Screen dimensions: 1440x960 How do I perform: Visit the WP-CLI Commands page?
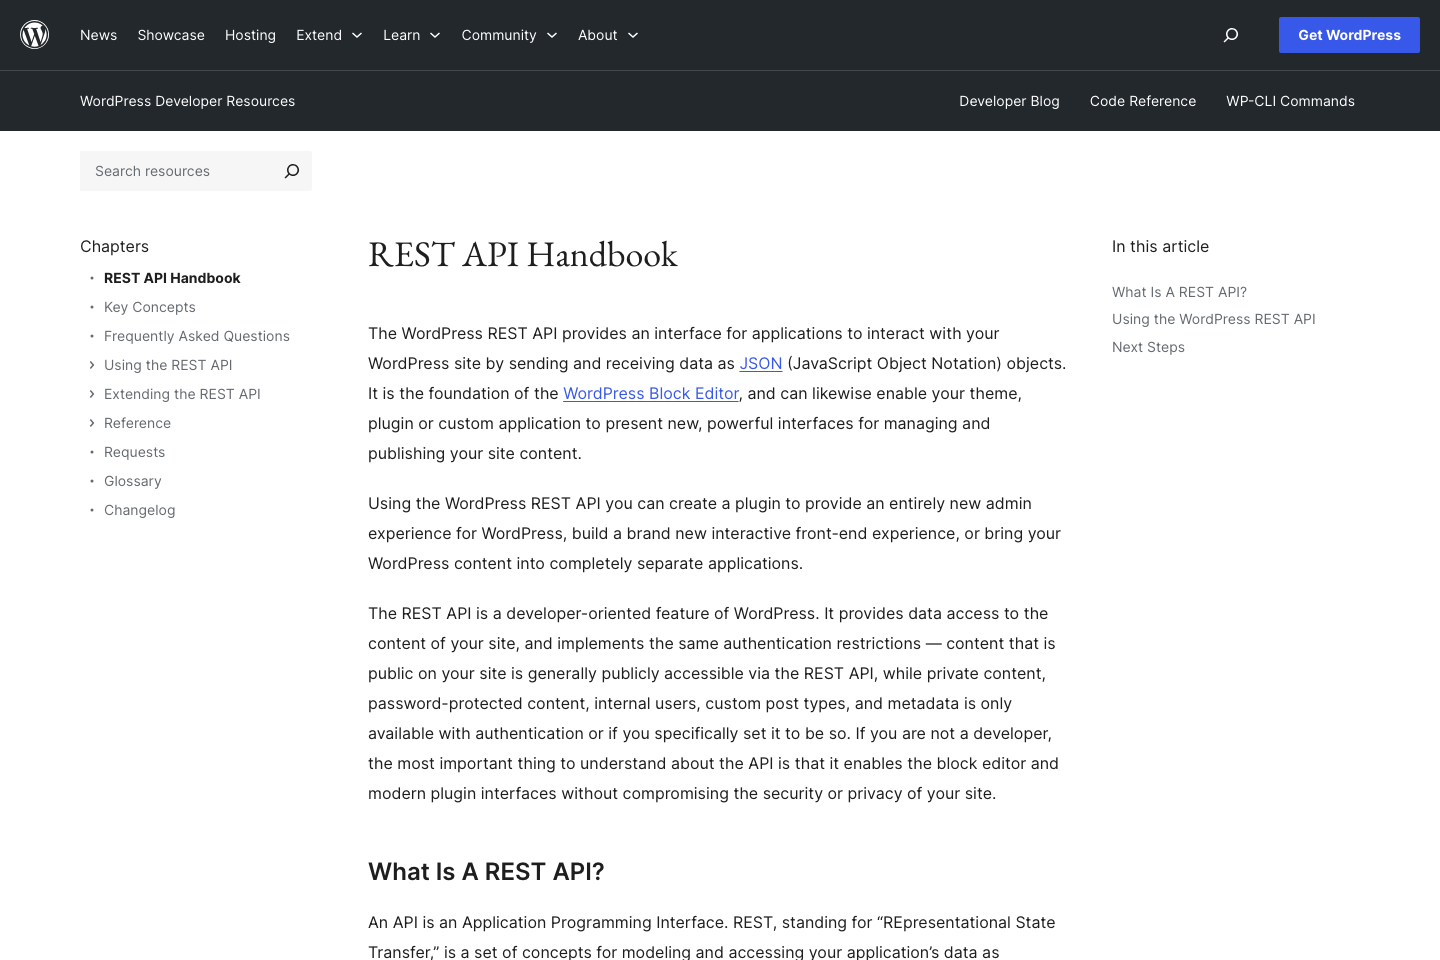click(x=1290, y=101)
